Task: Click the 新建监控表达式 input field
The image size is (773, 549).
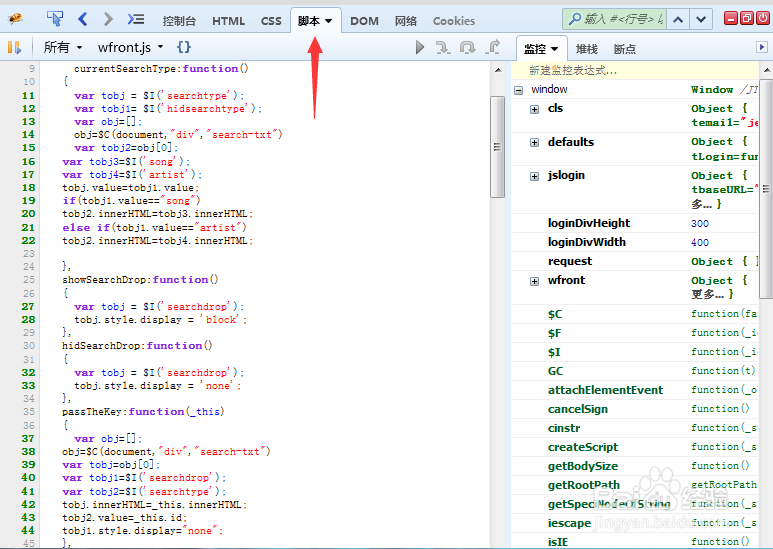Action: (634, 70)
